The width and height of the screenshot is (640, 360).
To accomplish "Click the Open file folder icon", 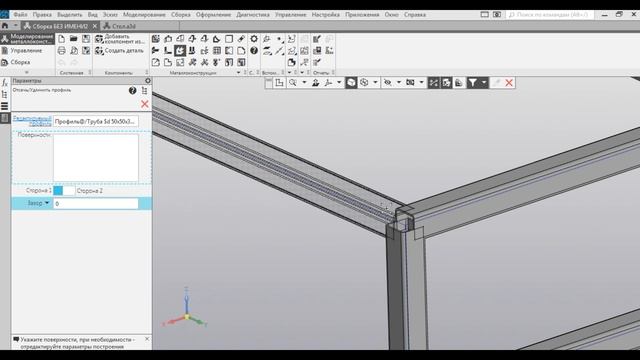I will tap(73, 39).
